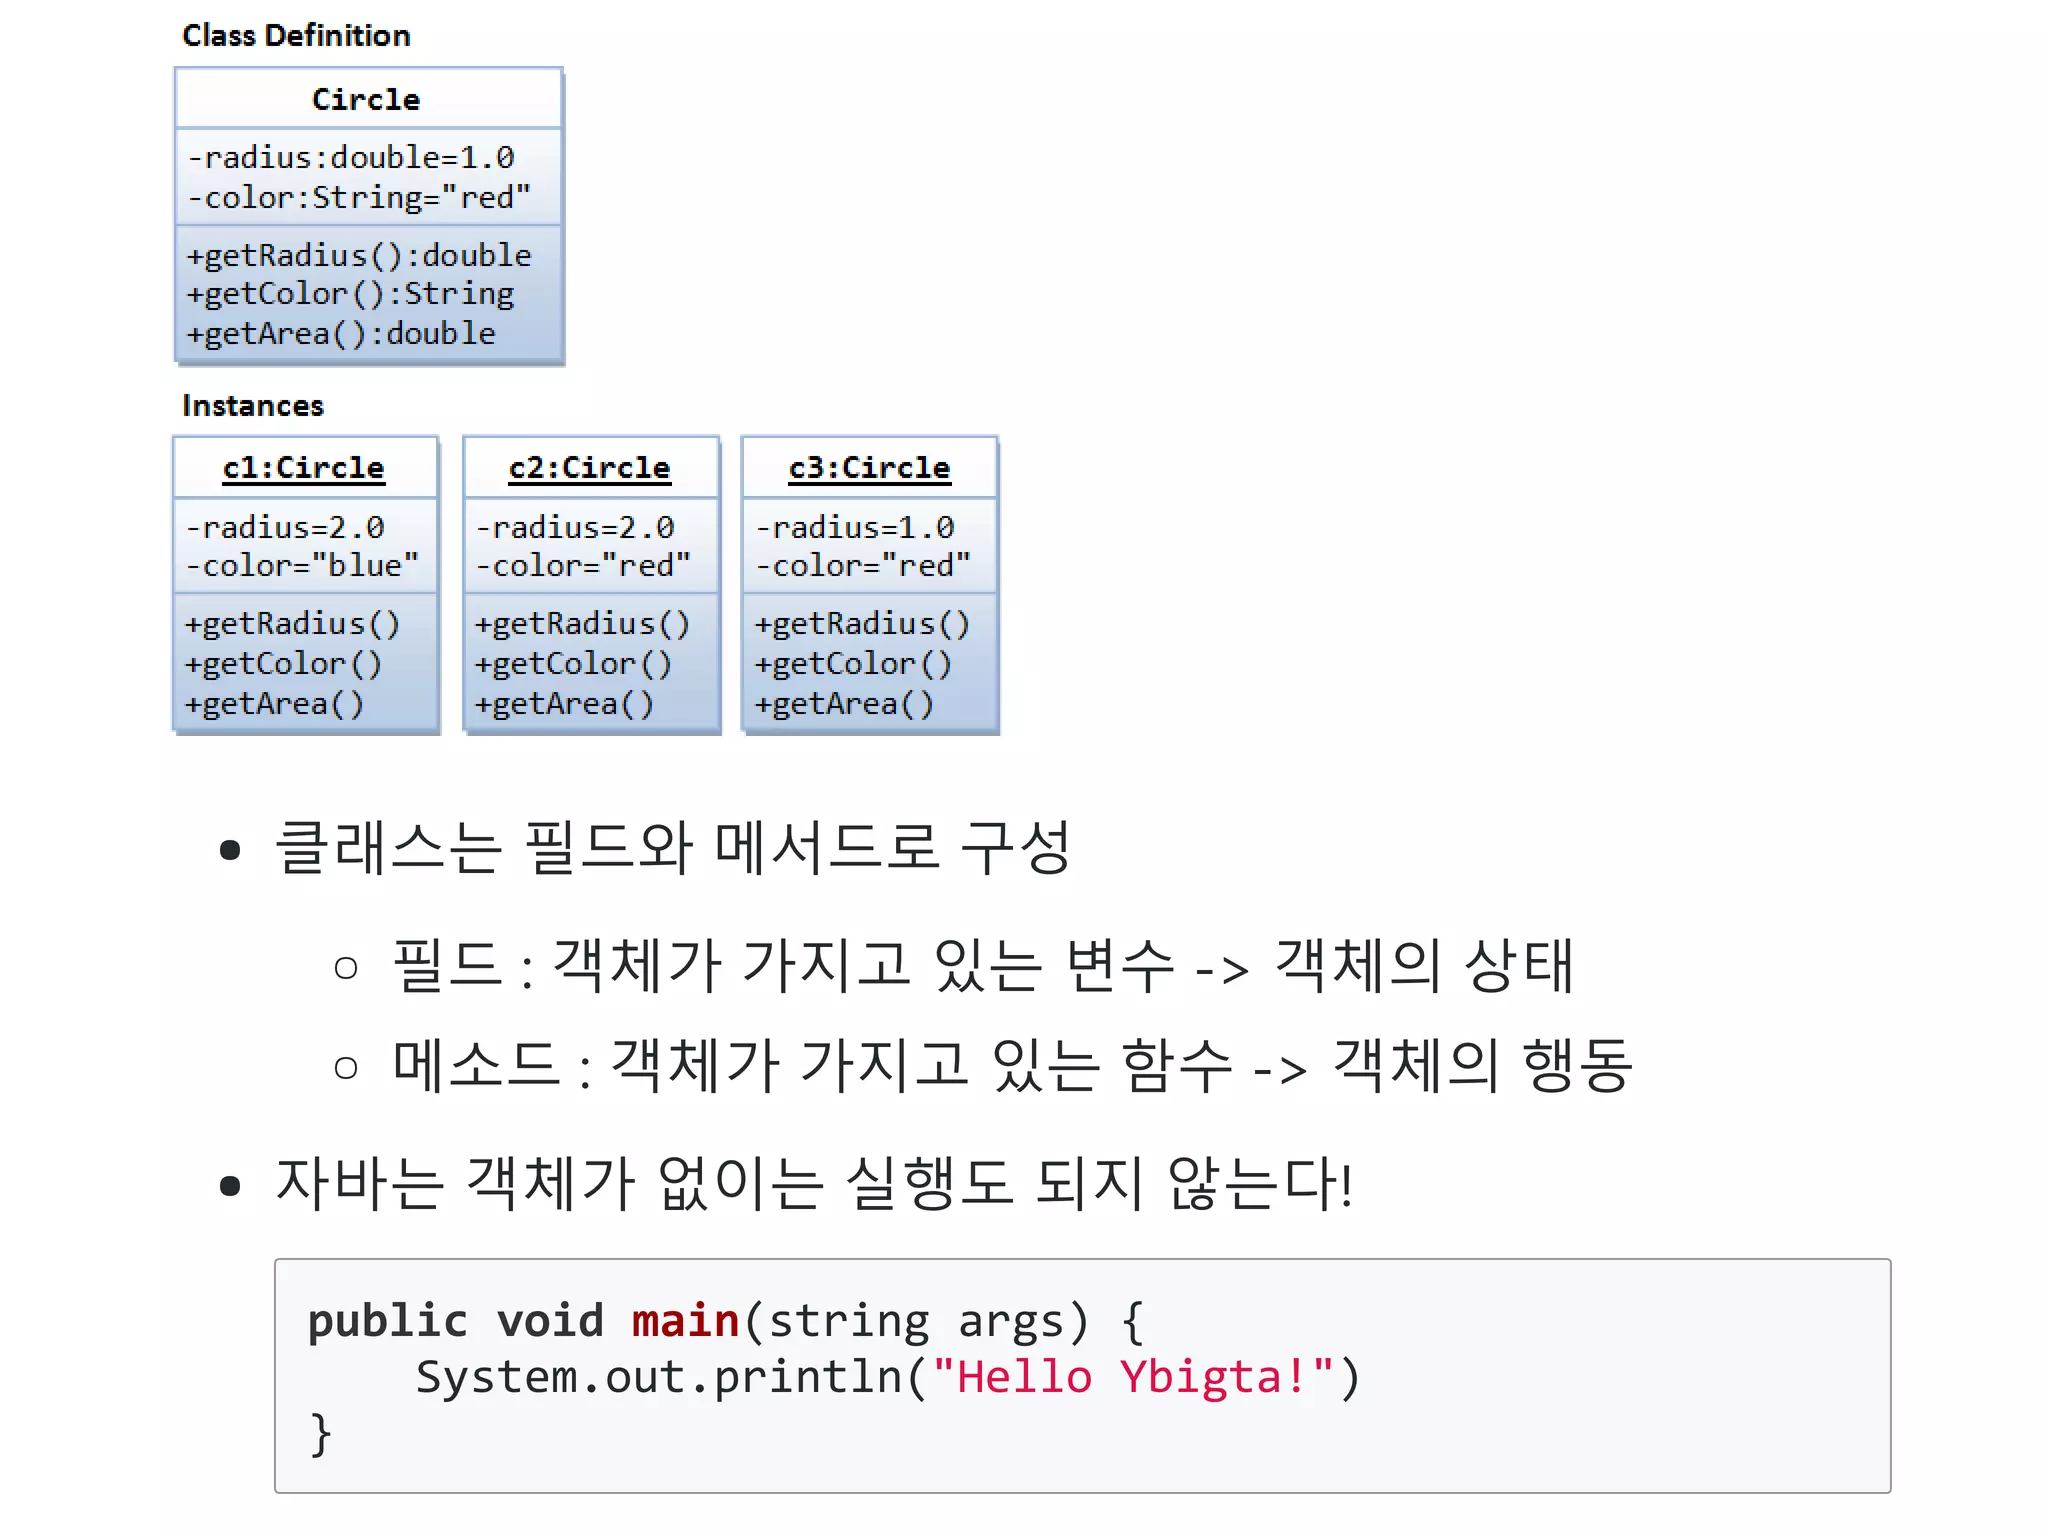This screenshot has width=2048, height=1536.
Task: Click '+getColor()' in c2 box
Action: pos(574,664)
